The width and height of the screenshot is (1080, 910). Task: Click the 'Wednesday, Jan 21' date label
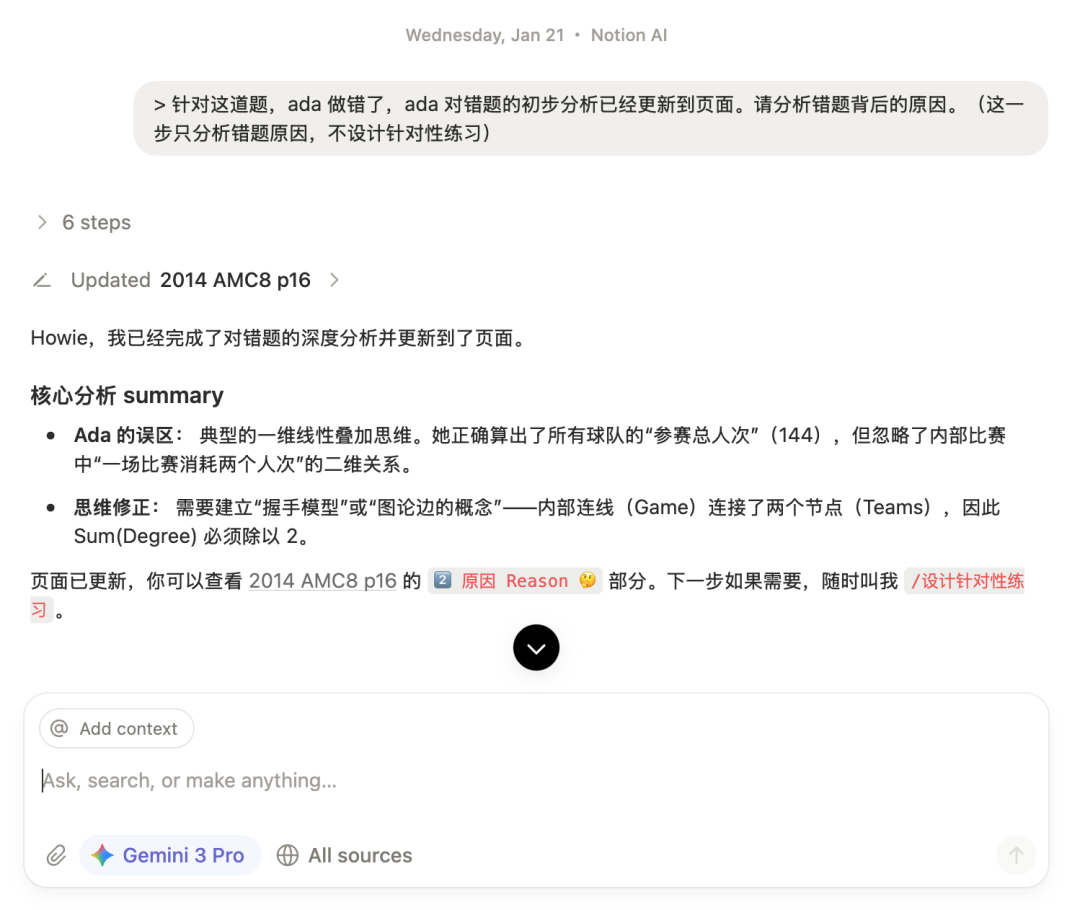pyautogui.click(x=484, y=35)
